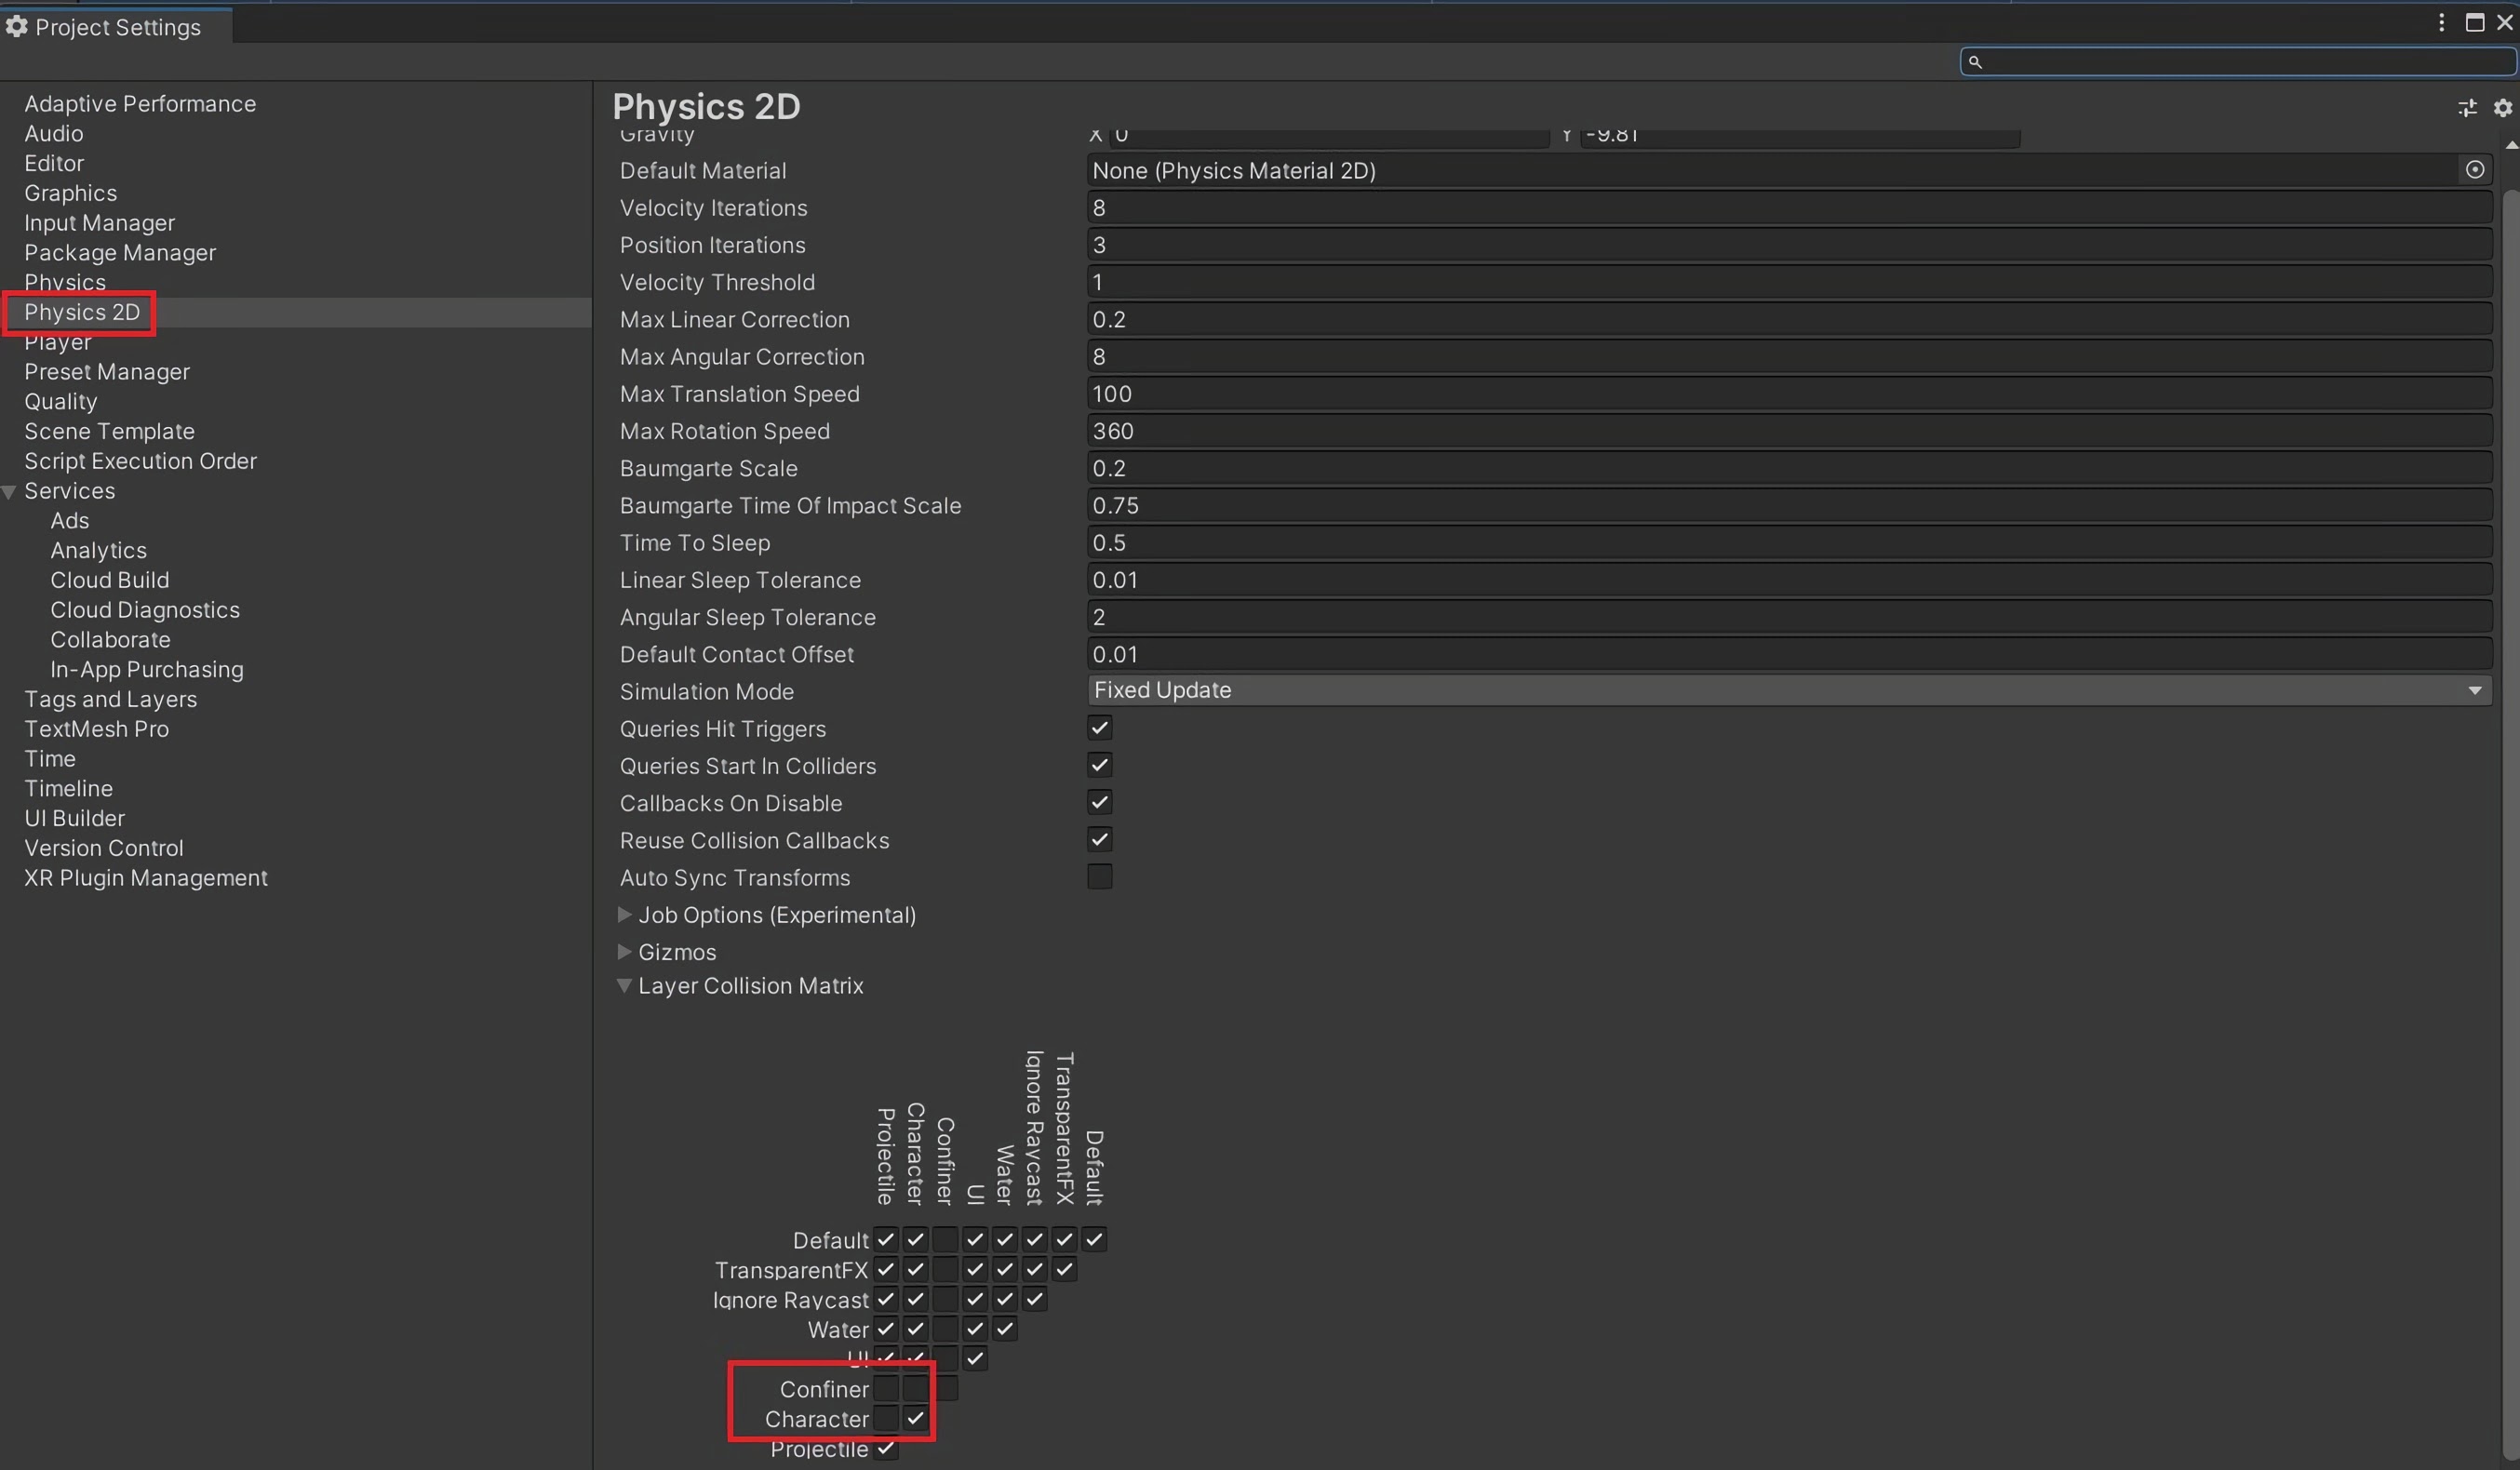
Task: Click the search icon in the top bar
Action: [x=1974, y=61]
